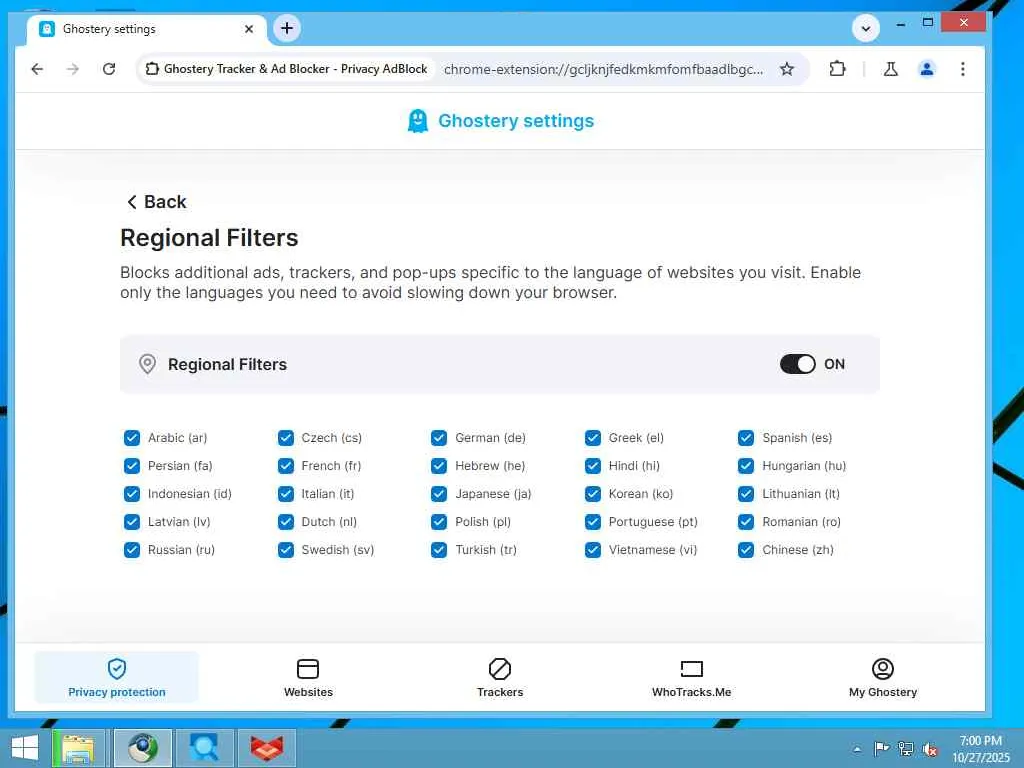Uncheck the Swedish (sv) checkbox
Image resolution: width=1024 pixels, height=768 pixels.
(285, 550)
